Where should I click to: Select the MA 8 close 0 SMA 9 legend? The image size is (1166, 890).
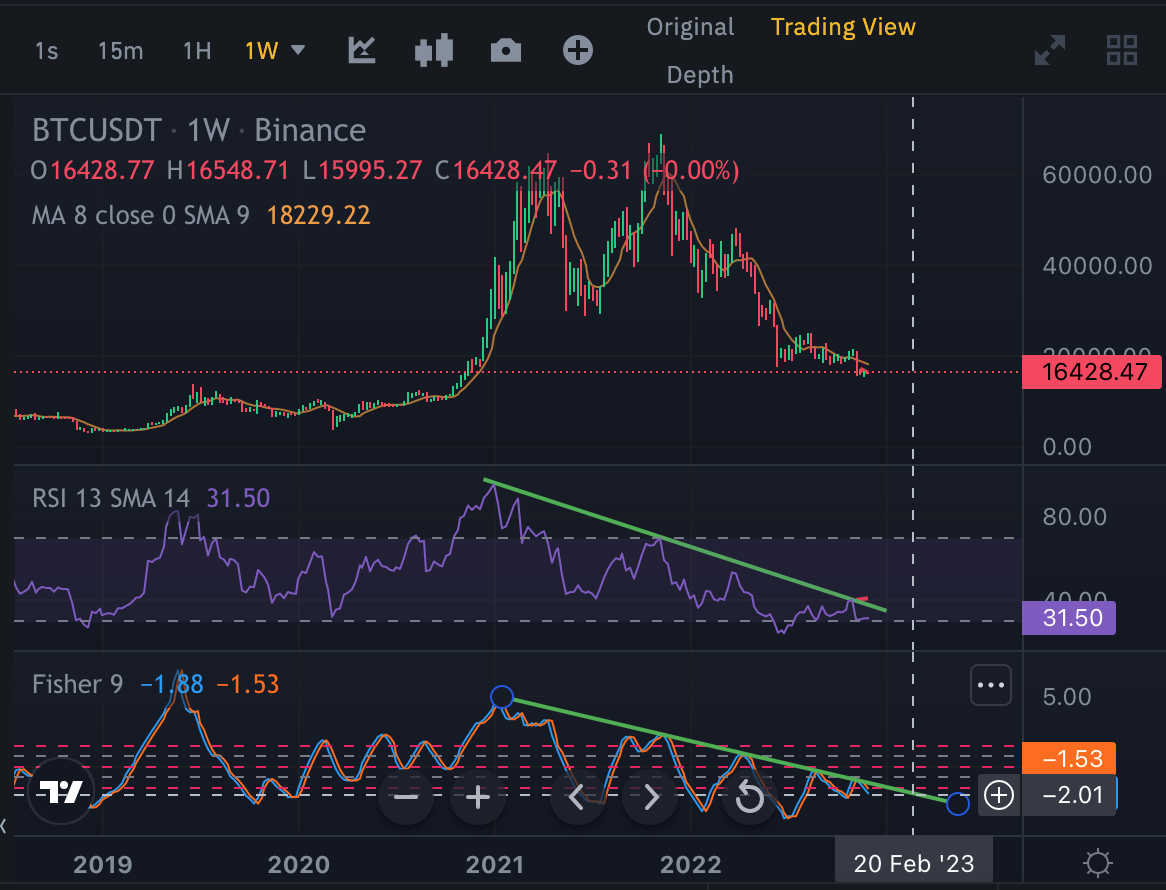141,216
